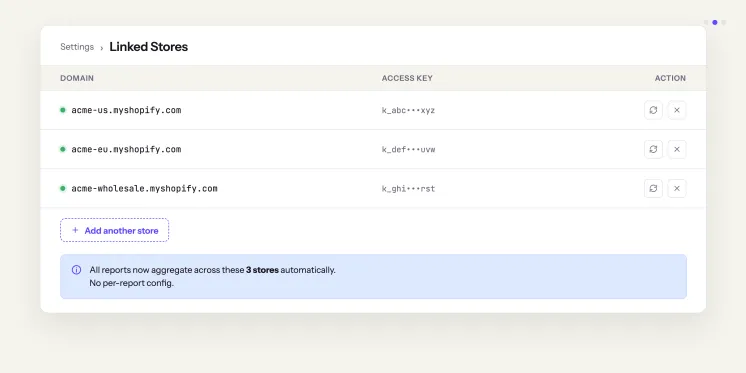Viewport: 746px width, 373px height.
Task: Remove the acme-eu.myshopify.com store
Action: tap(677, 149)
